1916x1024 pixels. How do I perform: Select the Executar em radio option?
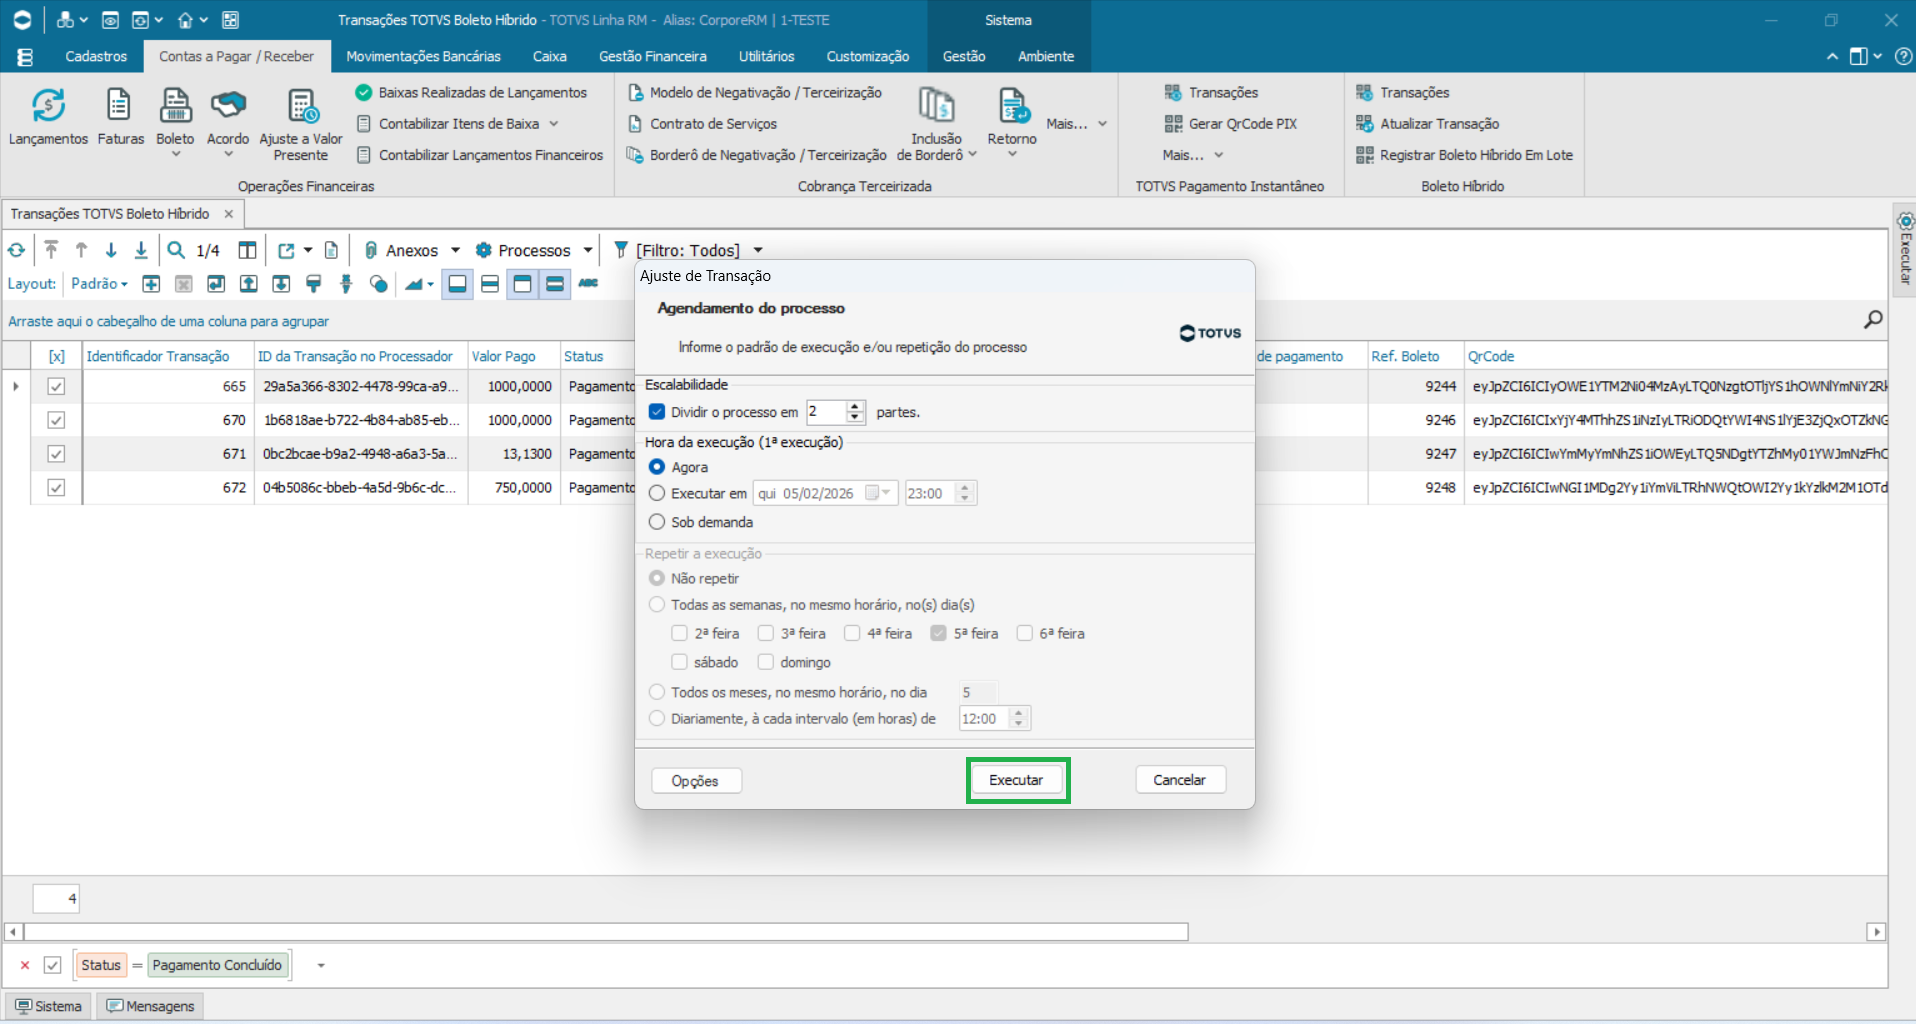pyautogui.click(x=657, y=493)
